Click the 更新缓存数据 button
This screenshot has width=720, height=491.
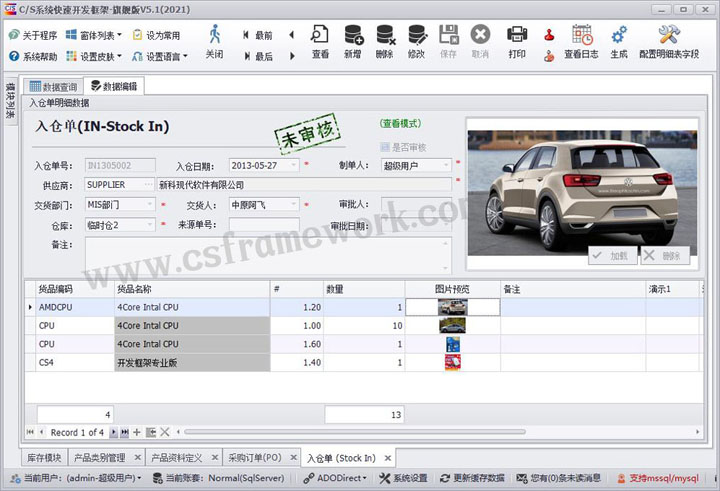468,478
